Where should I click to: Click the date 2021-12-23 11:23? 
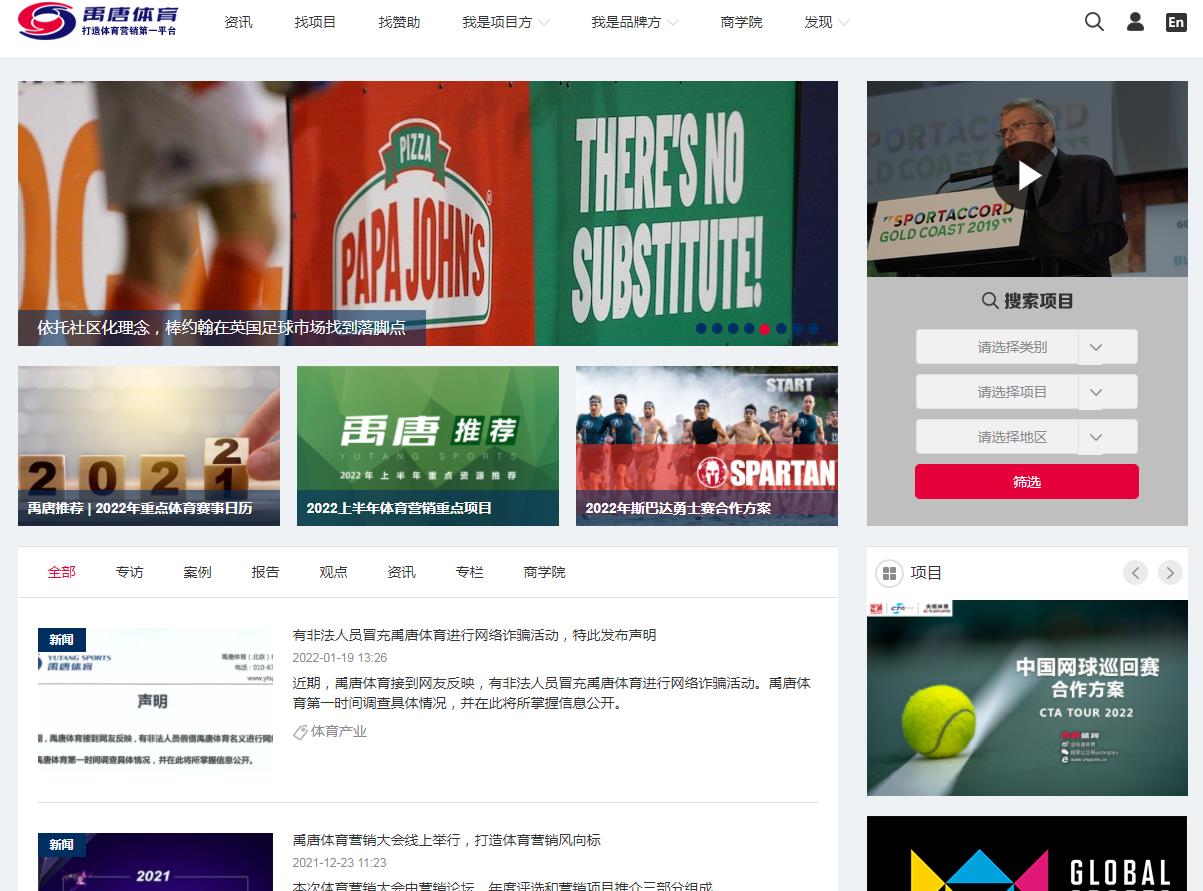point(339,863)
